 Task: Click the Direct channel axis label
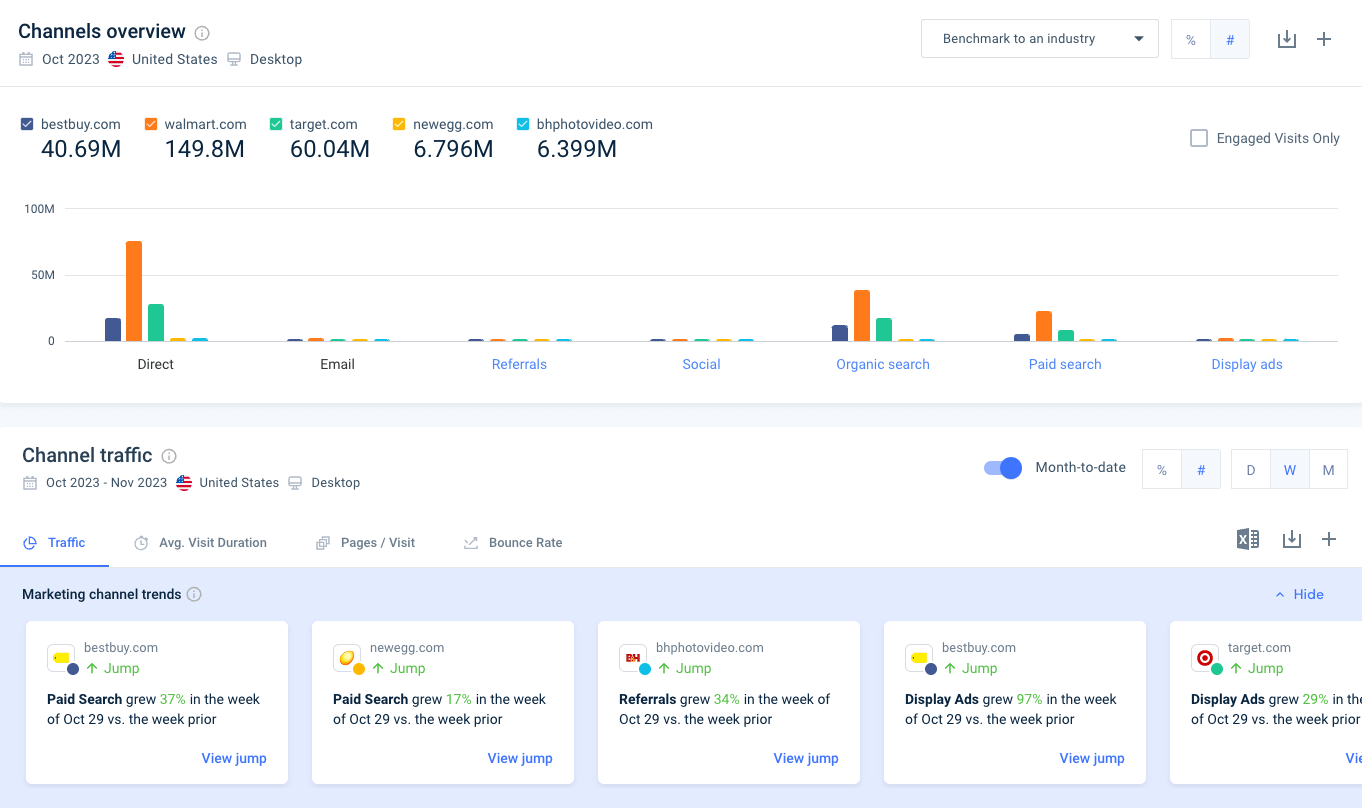coord(155,364)
